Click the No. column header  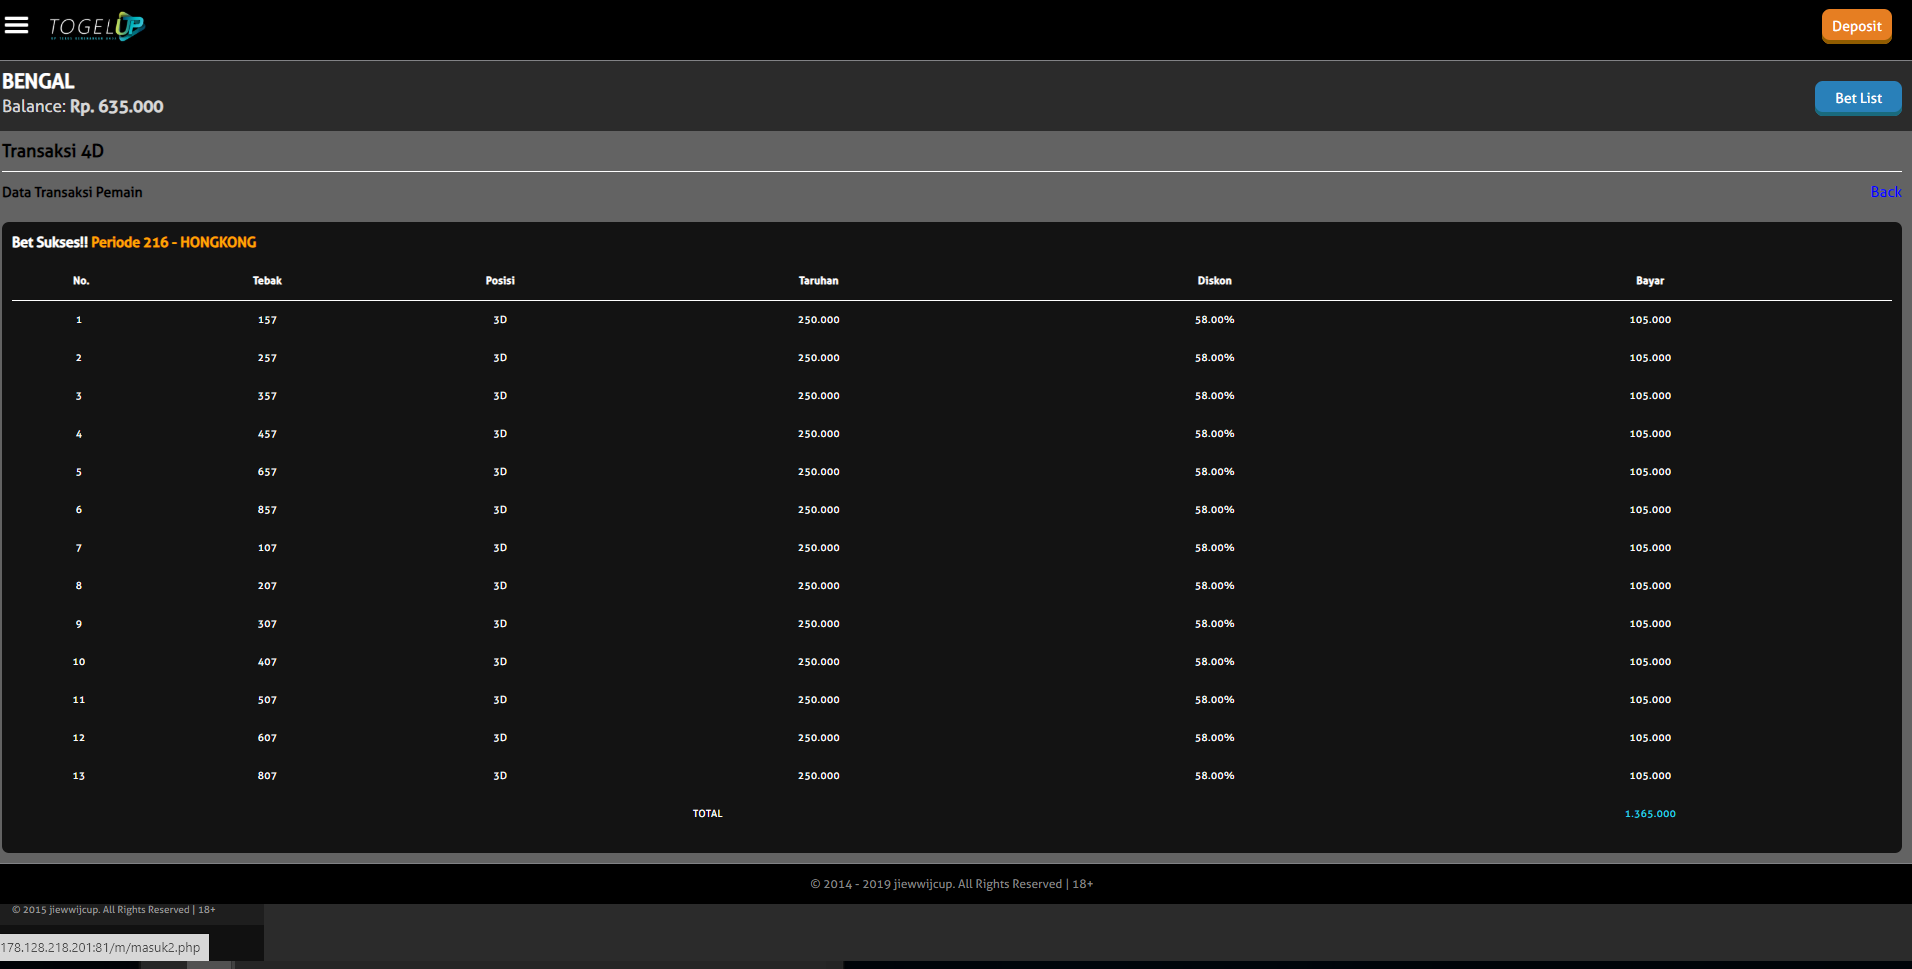(81, 281)
